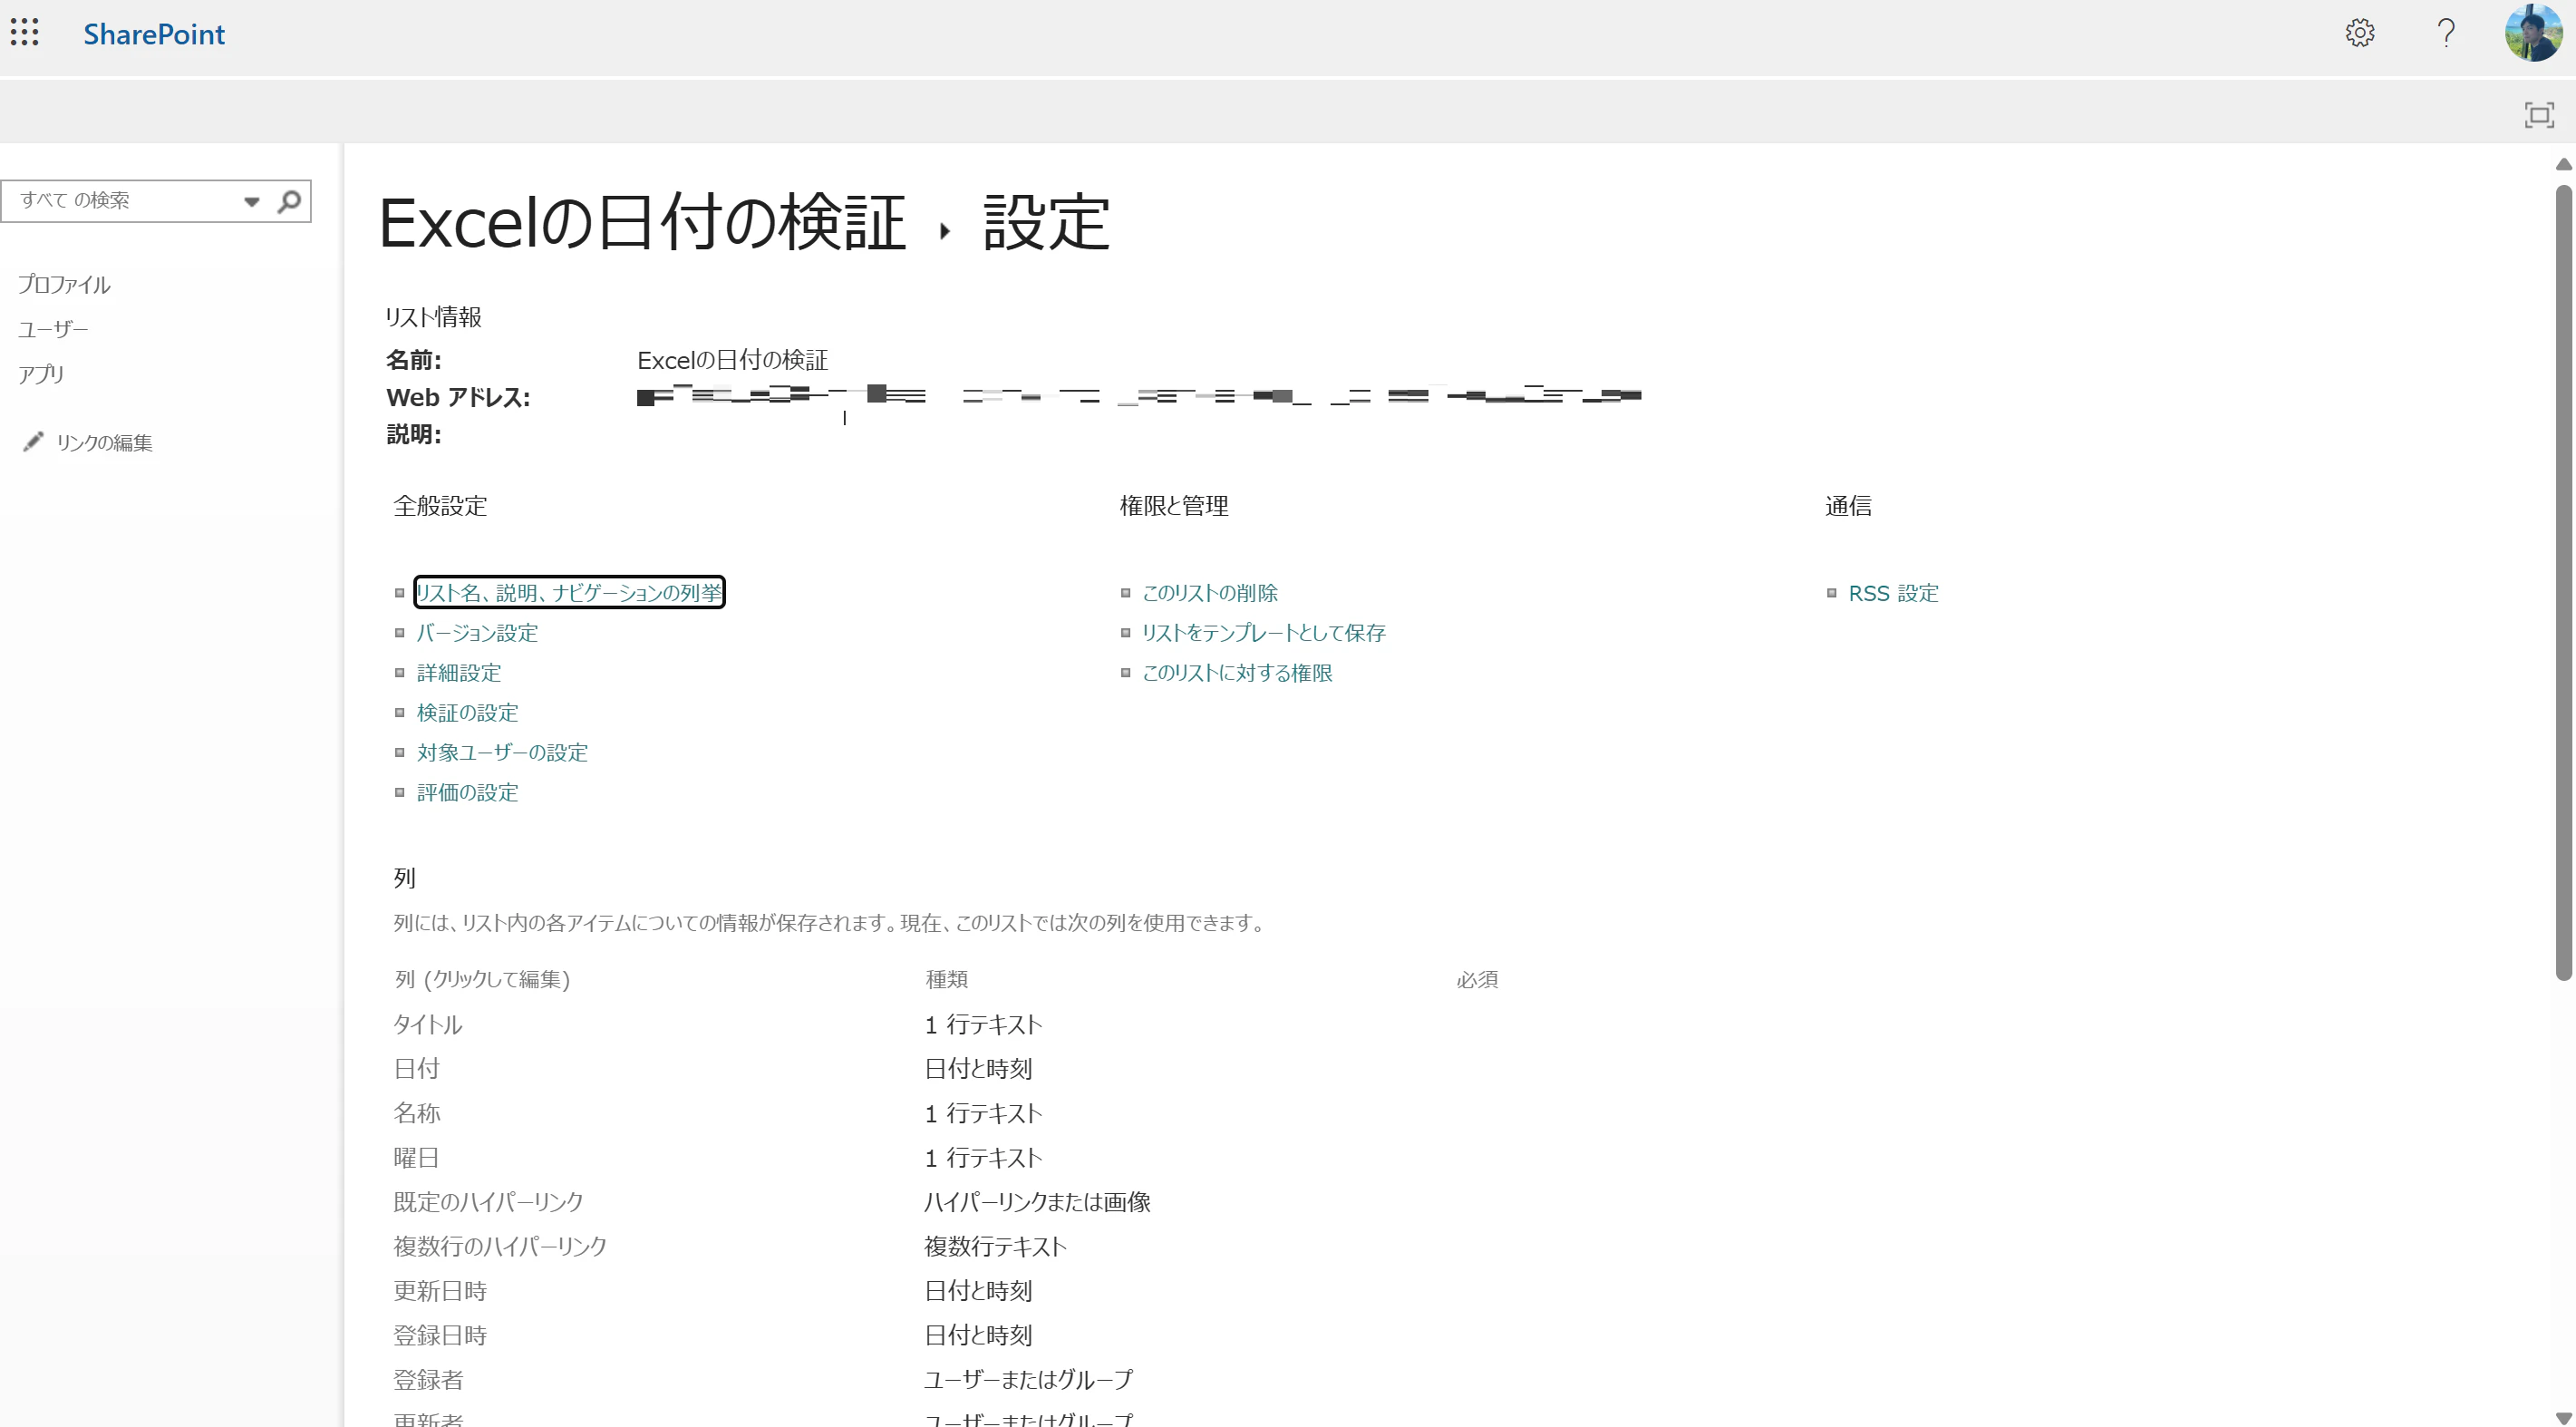
Task: Click the SharePoint home logo
Action: point(153,34)
